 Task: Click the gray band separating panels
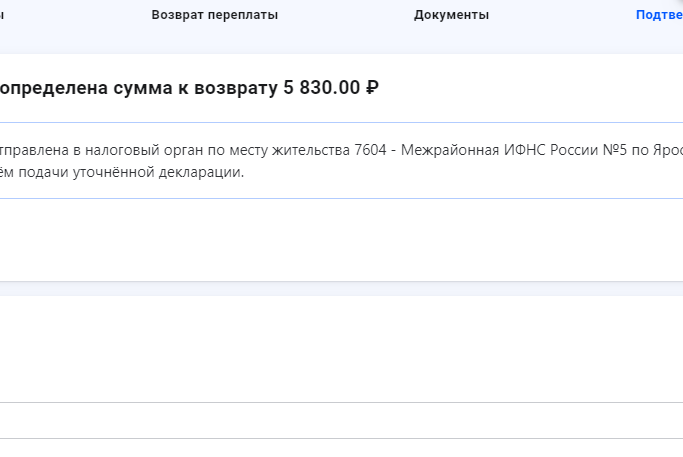tap(340, 289)
